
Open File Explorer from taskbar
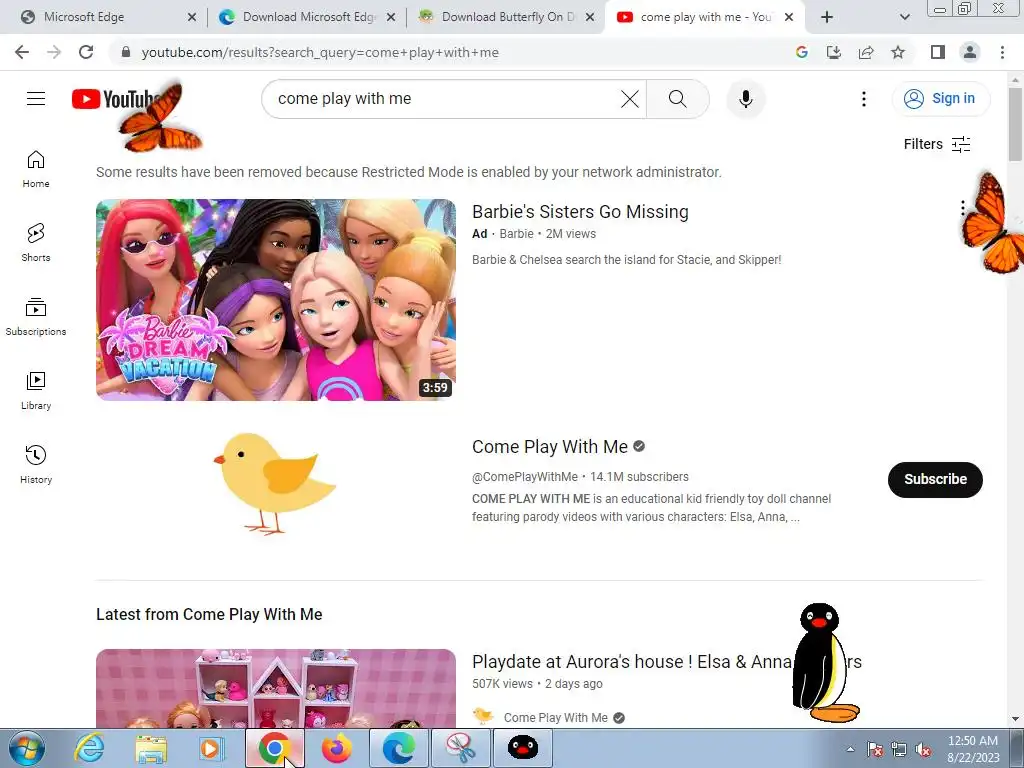(x=151, y=748)
